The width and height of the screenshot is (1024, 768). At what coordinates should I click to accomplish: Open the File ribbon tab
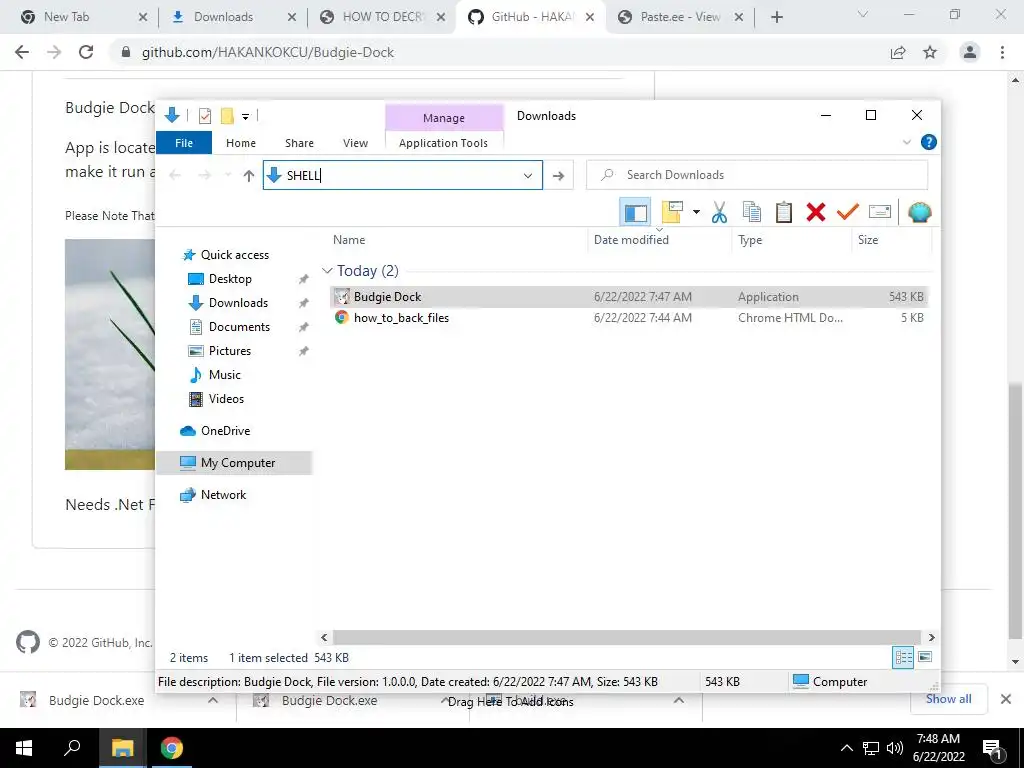pyautogui.click(x=184, y=142)
